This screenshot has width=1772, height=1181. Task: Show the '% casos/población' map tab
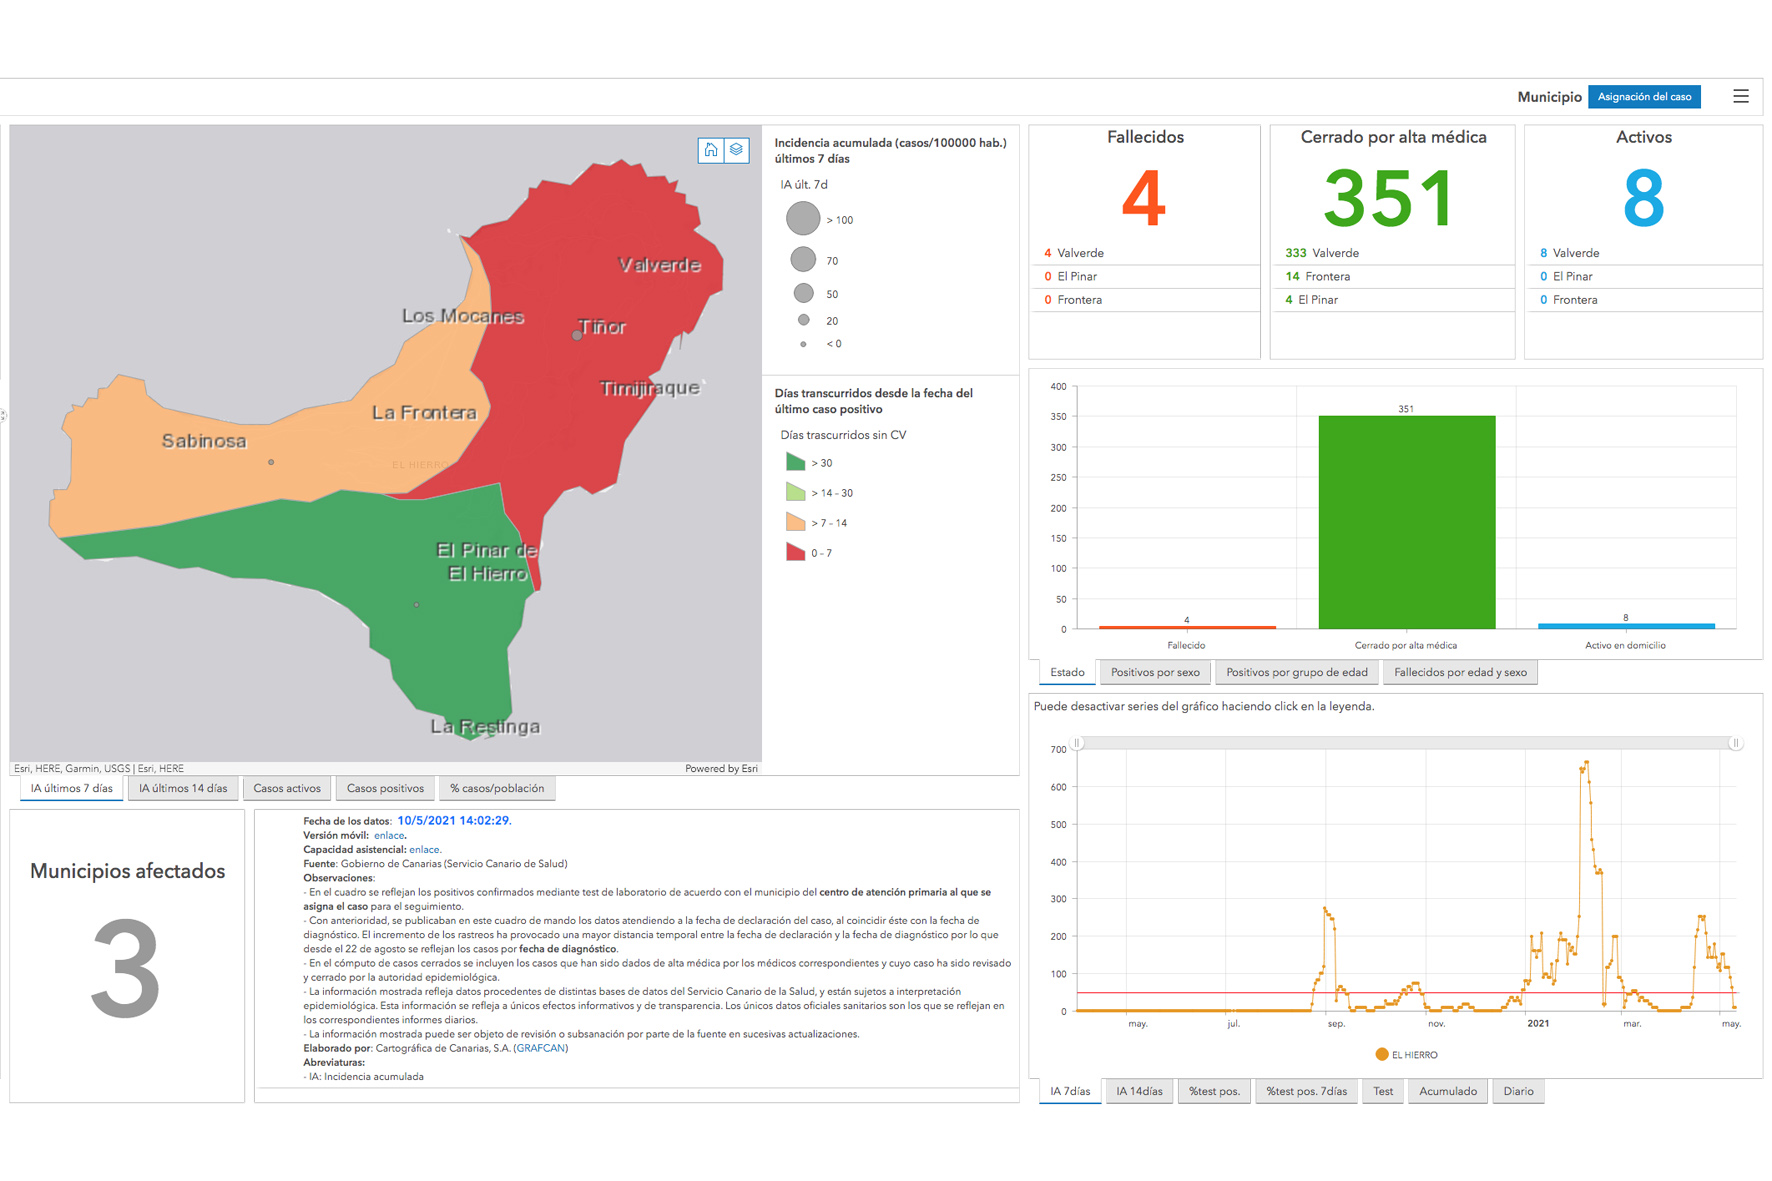coord(497,789)
